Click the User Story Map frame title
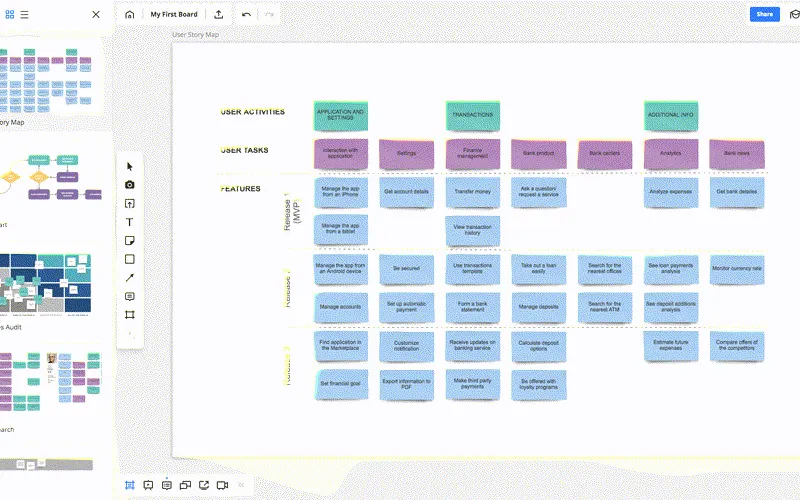 click(x=195, y=35)
